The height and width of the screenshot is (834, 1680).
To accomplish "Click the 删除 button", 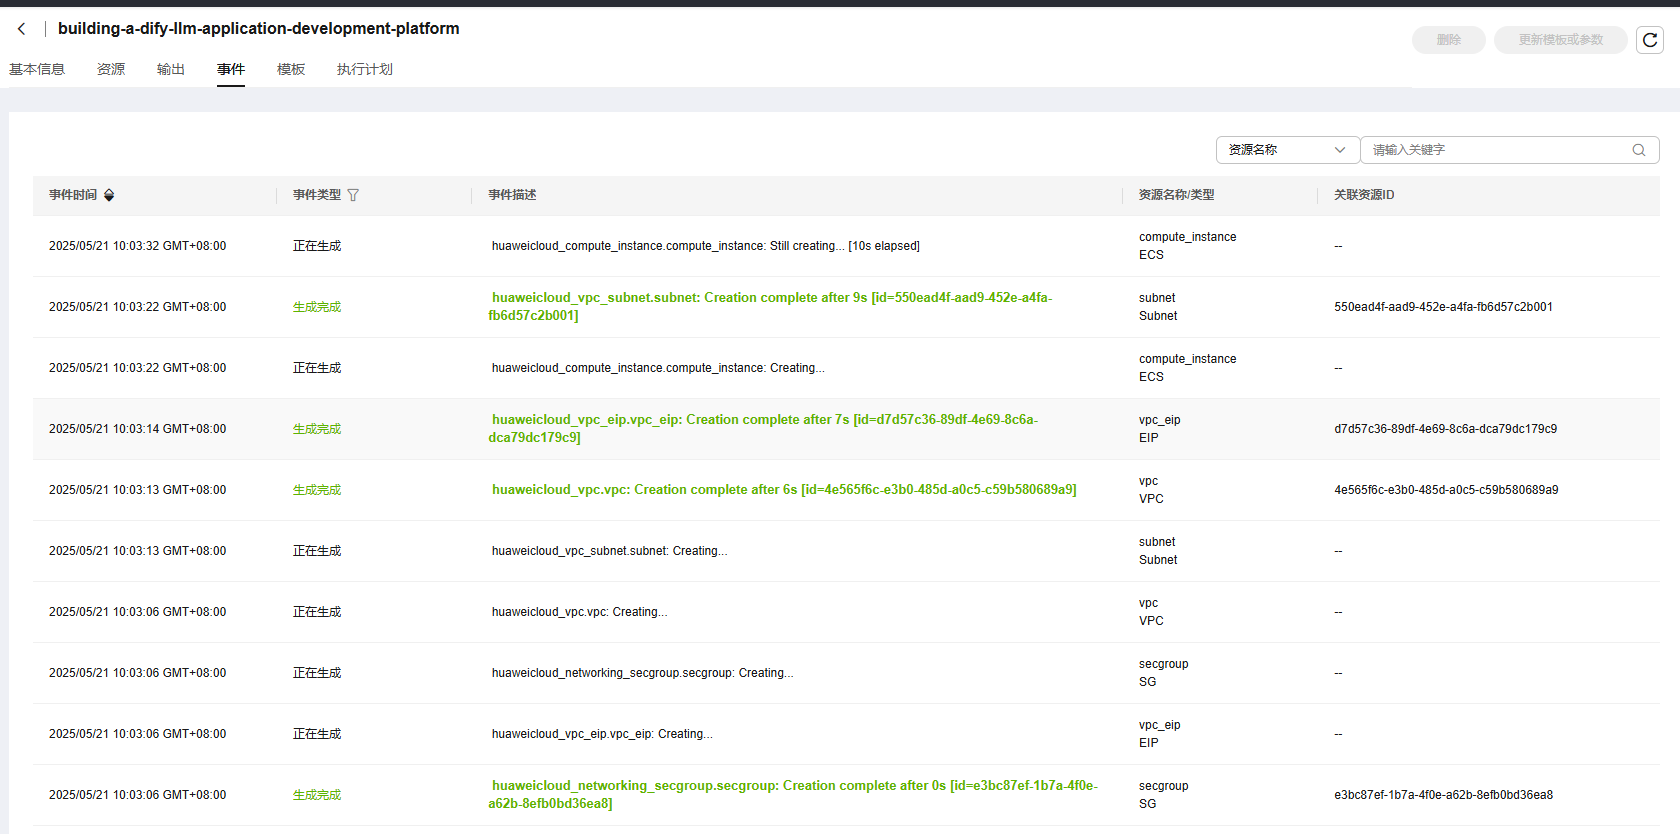I will 1449,40.
